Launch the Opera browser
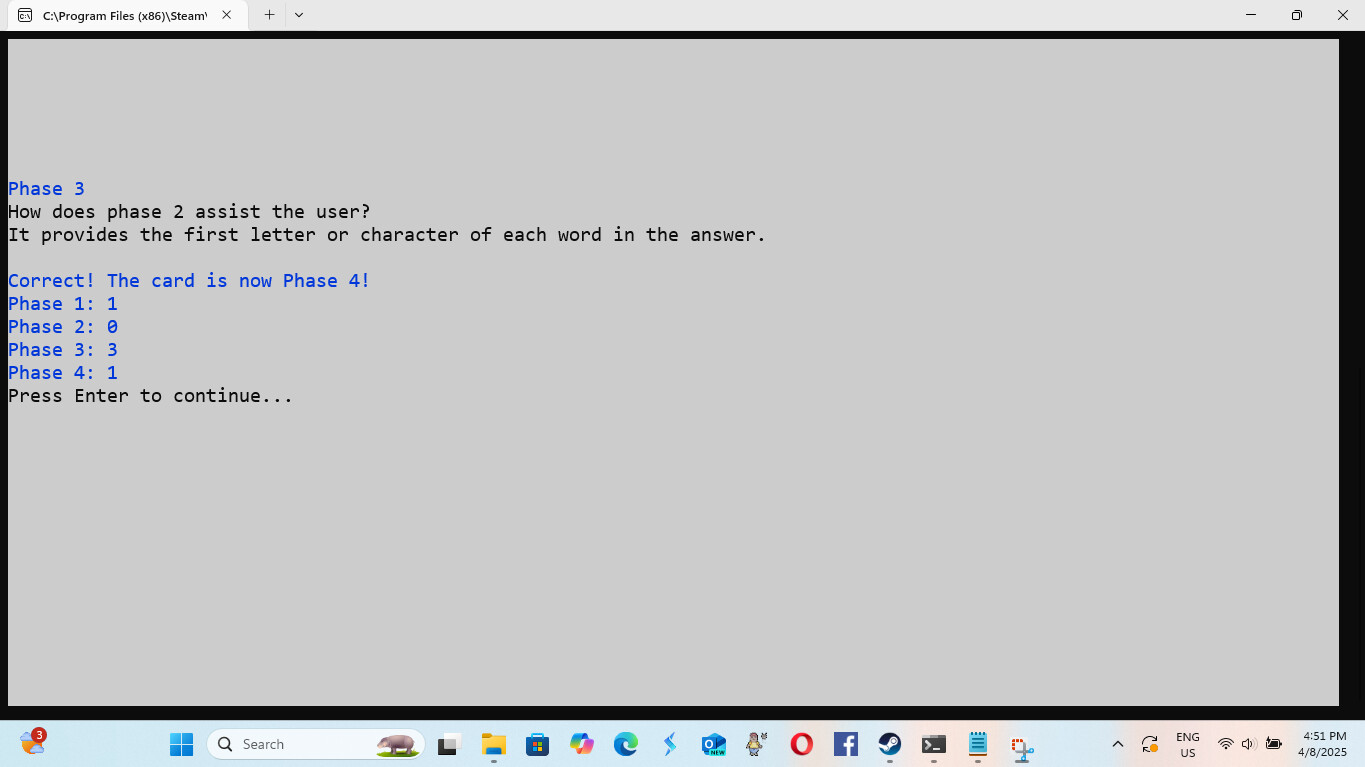 [x=801, y=744]
